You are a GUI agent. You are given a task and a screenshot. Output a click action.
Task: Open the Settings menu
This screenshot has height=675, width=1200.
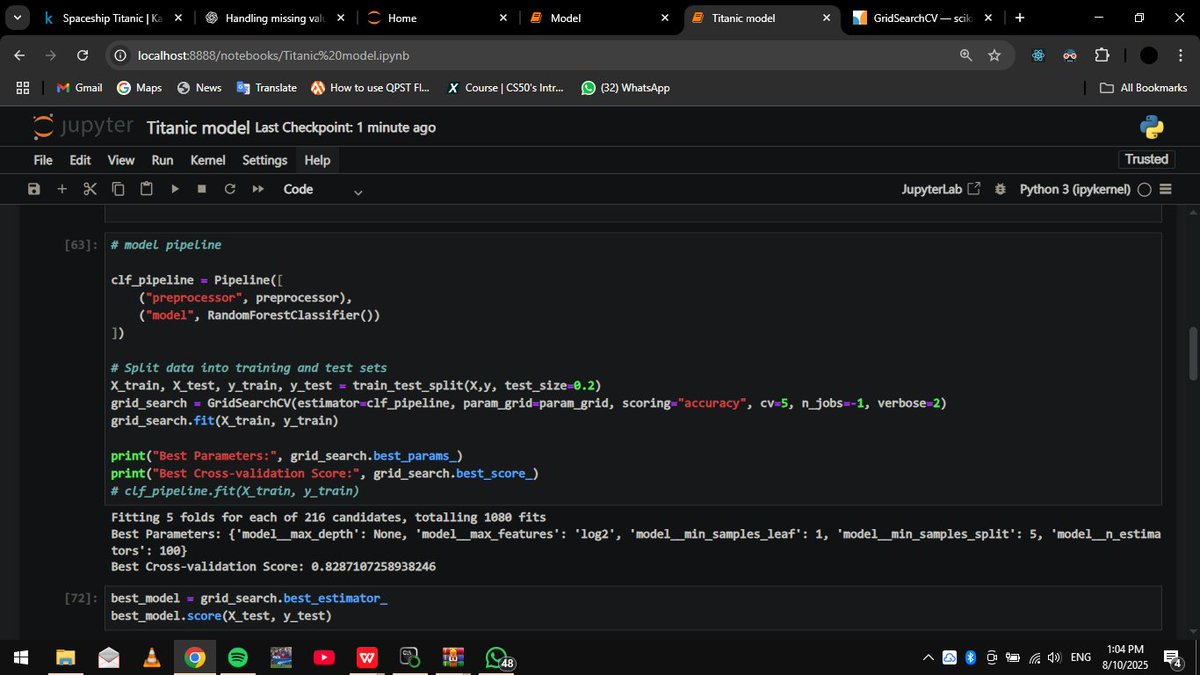click(x=264, y=160)
